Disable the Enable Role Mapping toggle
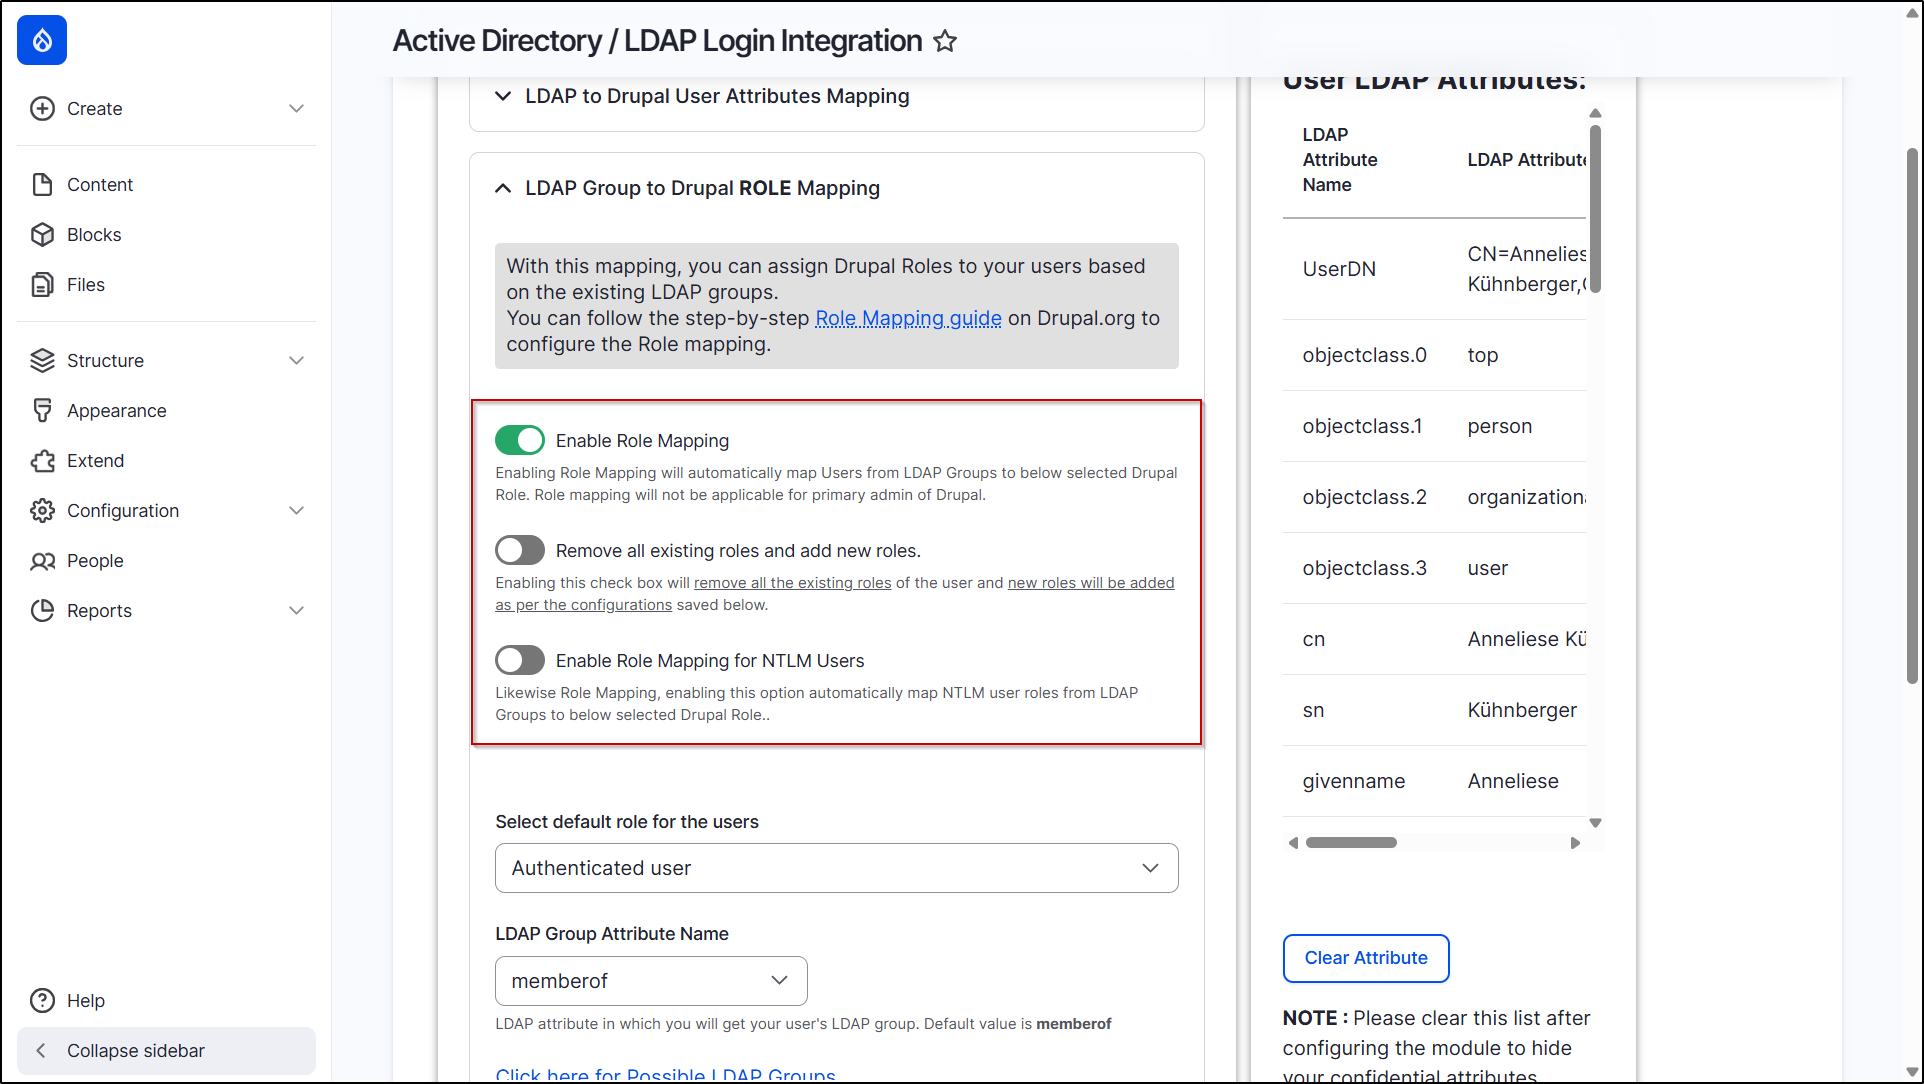The width and height of the screenshot is (1924, 1084). pos(519,440)
